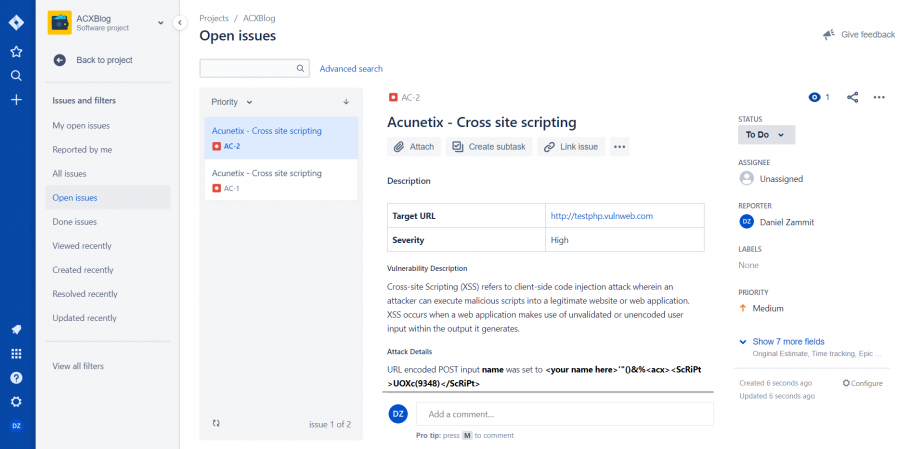
Task: Open the Priority sort dropdown
Action: [232, 102]
